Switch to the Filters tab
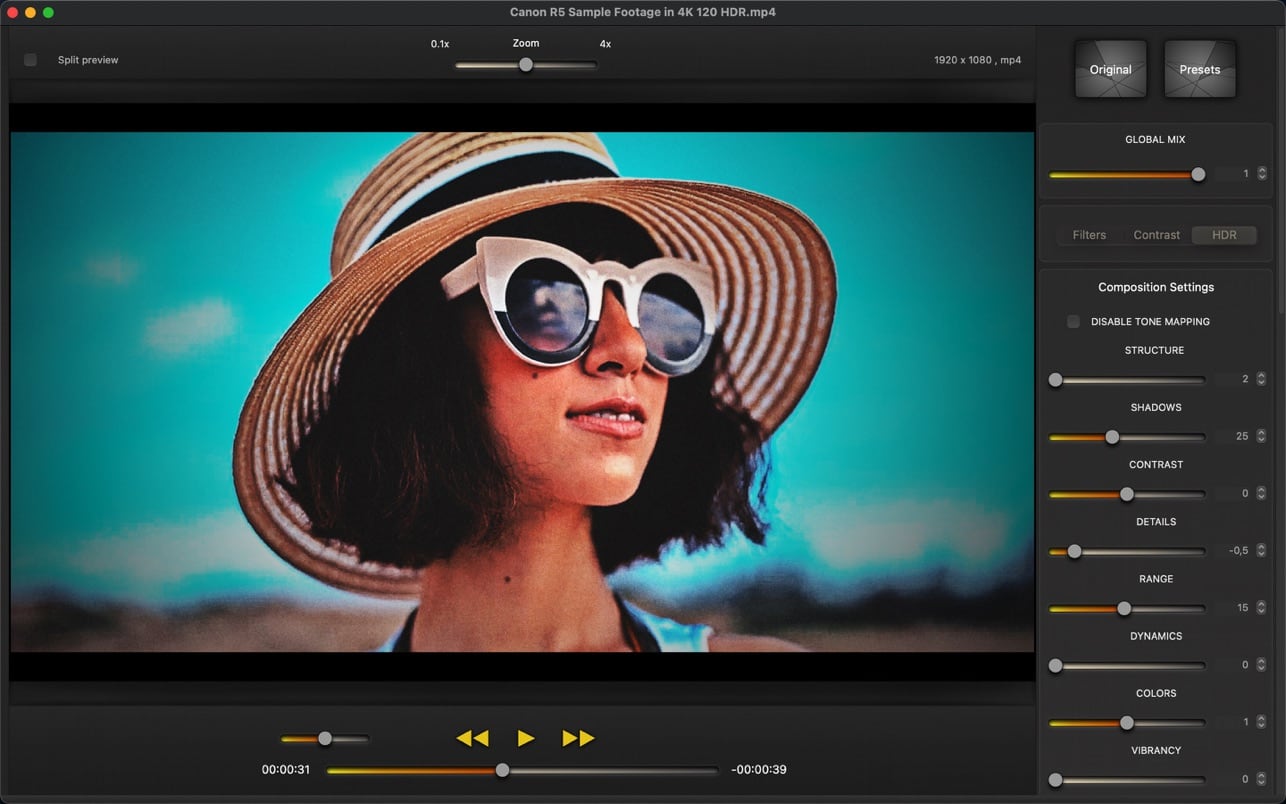Viewport: 1286px width, 804px height. pos(1089,235)
